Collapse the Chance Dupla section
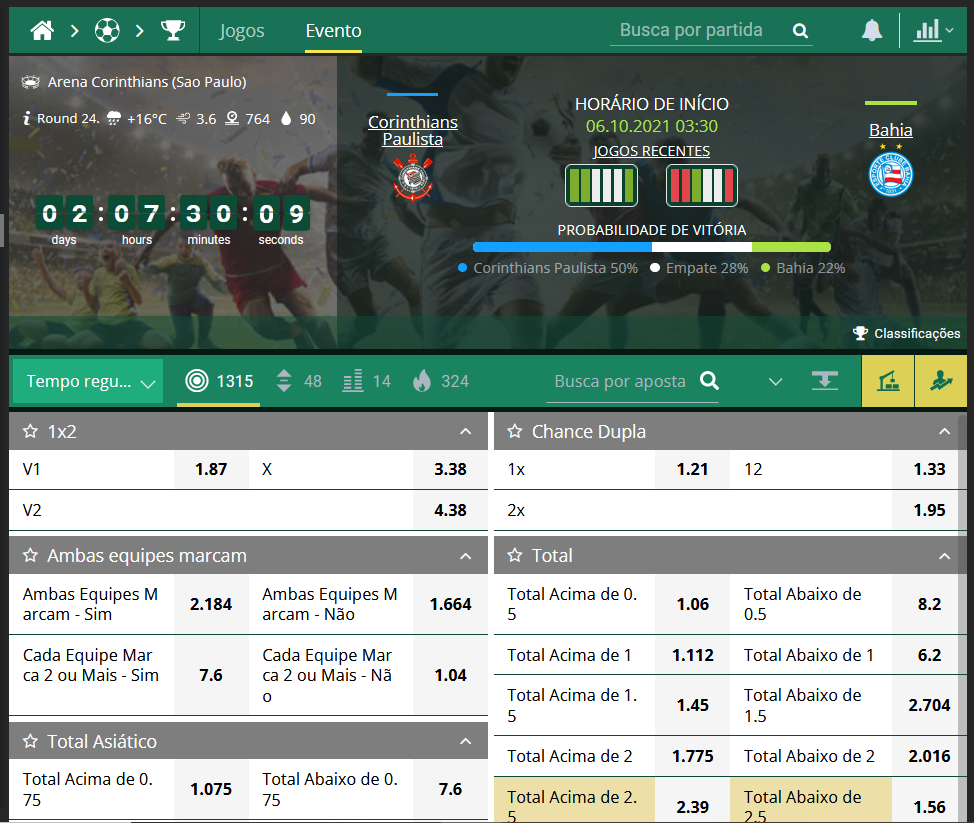 (x=944, y=431)
